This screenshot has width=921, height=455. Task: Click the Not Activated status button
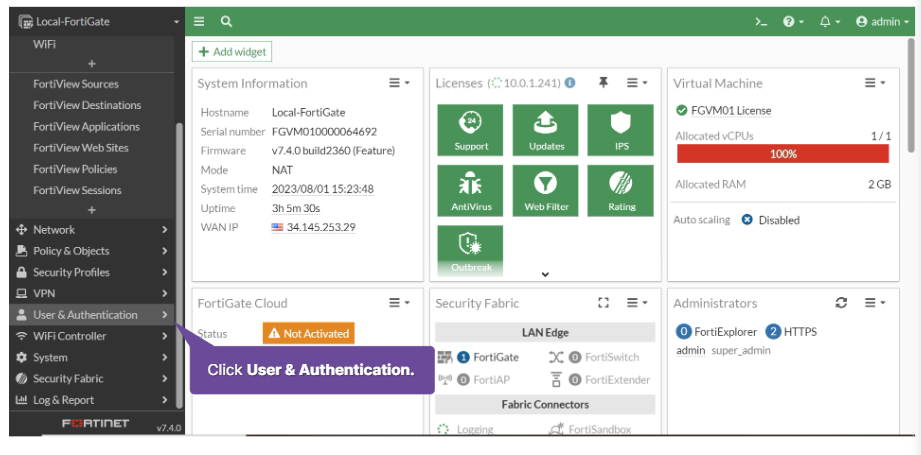click(x=309, y=333)
